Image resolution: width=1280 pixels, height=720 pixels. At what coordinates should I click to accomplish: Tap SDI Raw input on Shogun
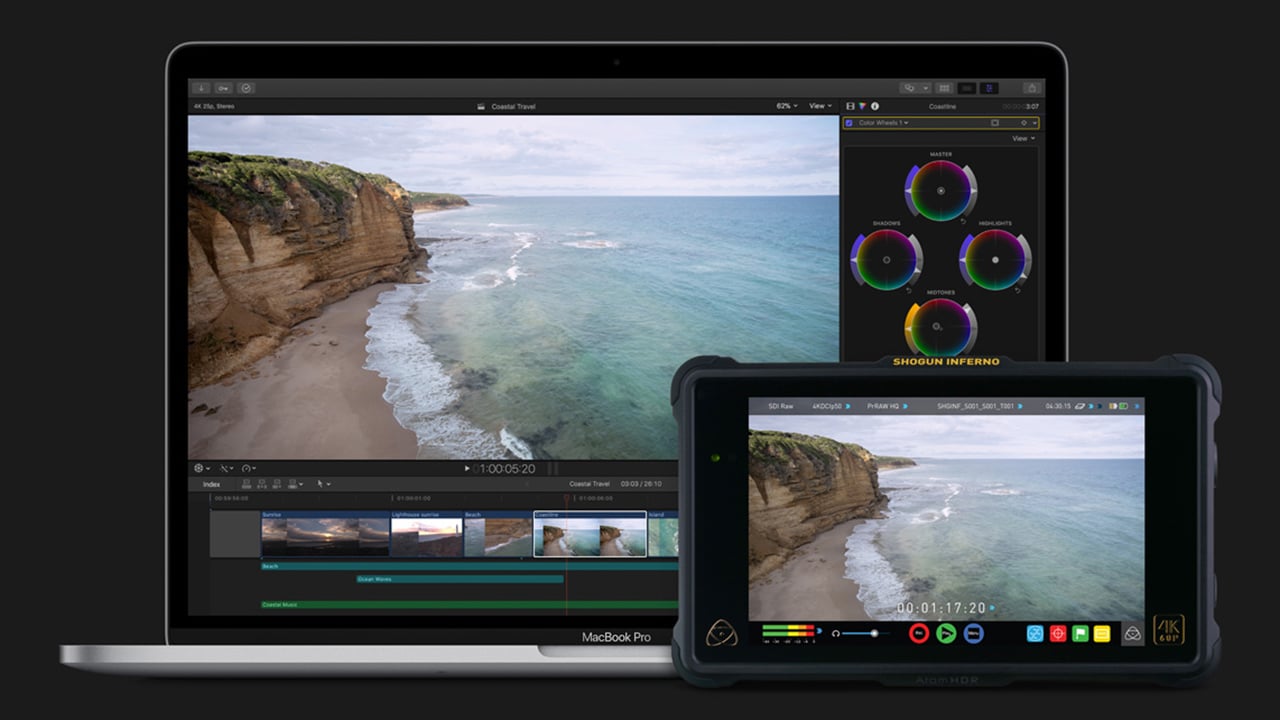[782, 407]
